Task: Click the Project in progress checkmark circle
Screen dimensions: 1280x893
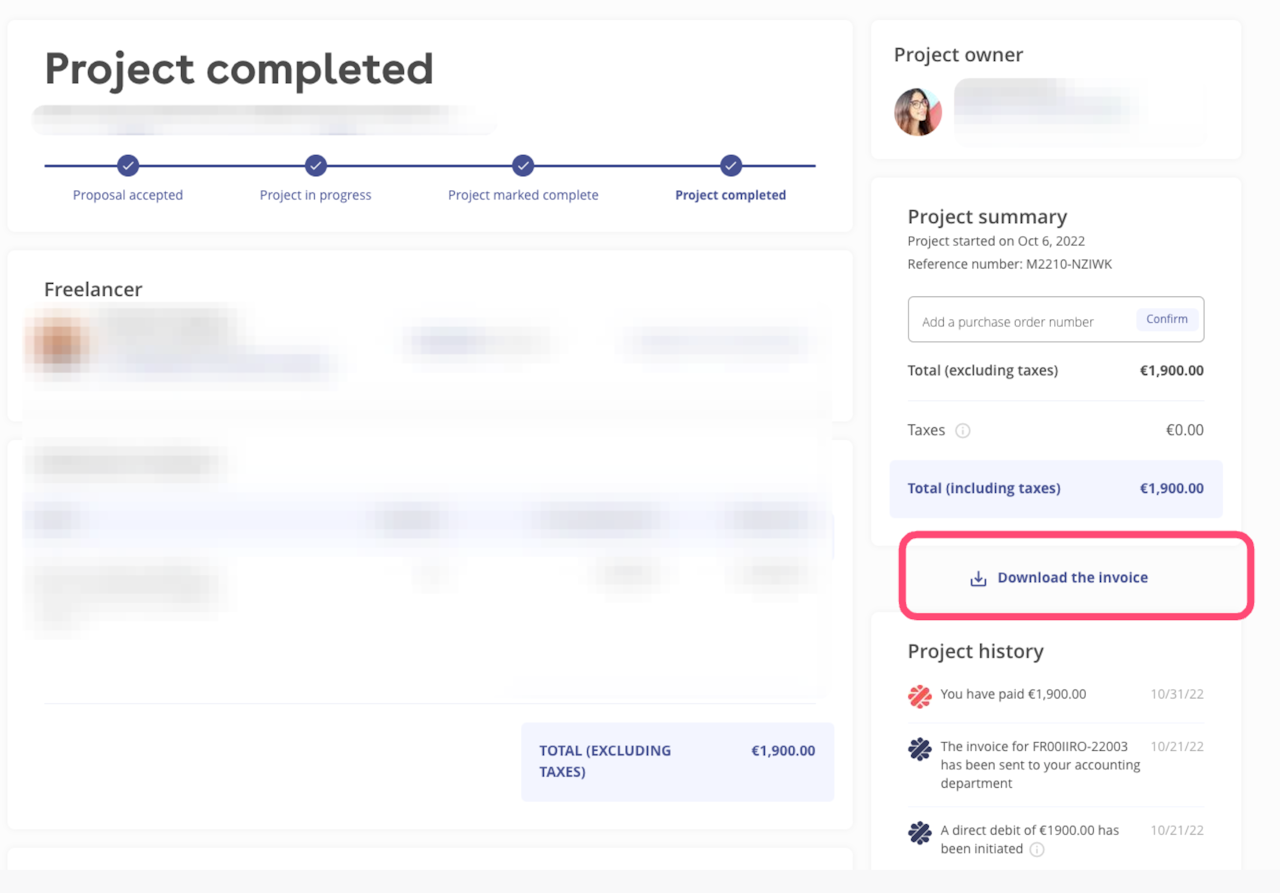Action: pos(315,165)
